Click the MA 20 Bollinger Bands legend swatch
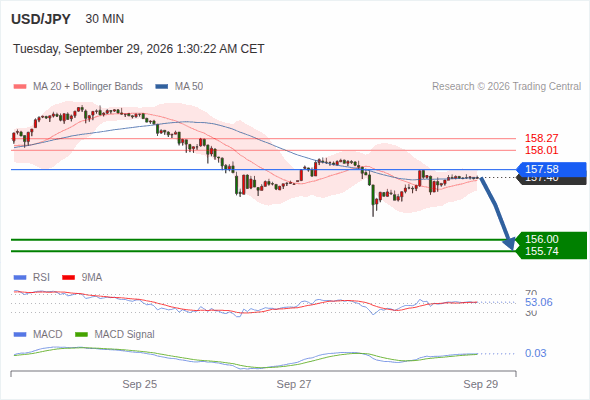This screenshot has width=590, height=400. pos(20,87)
